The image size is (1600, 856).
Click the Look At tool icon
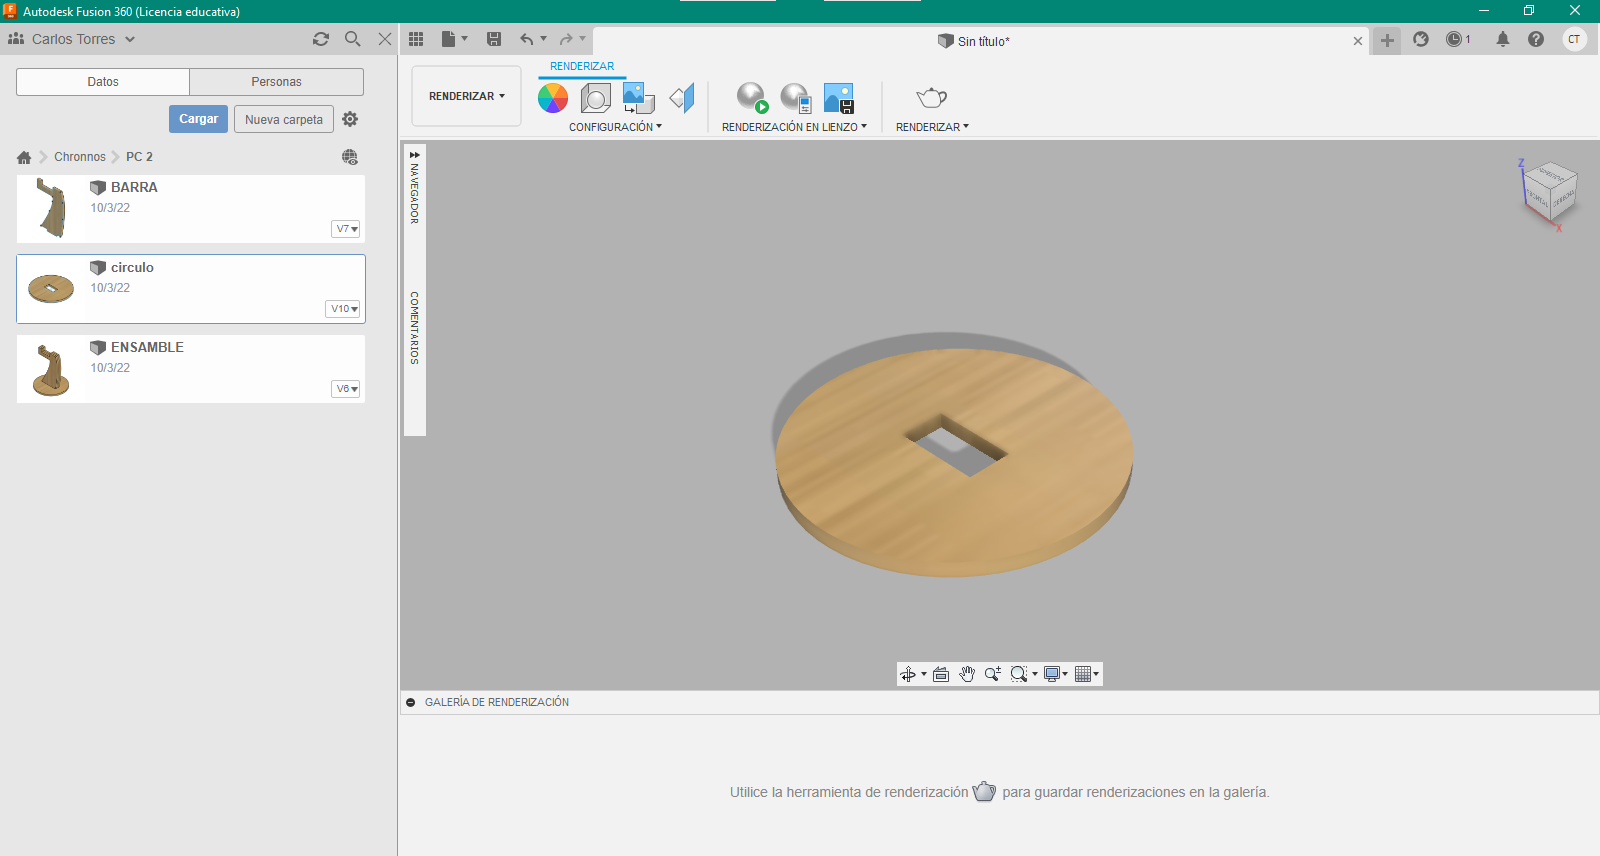(x=941, y=674)
